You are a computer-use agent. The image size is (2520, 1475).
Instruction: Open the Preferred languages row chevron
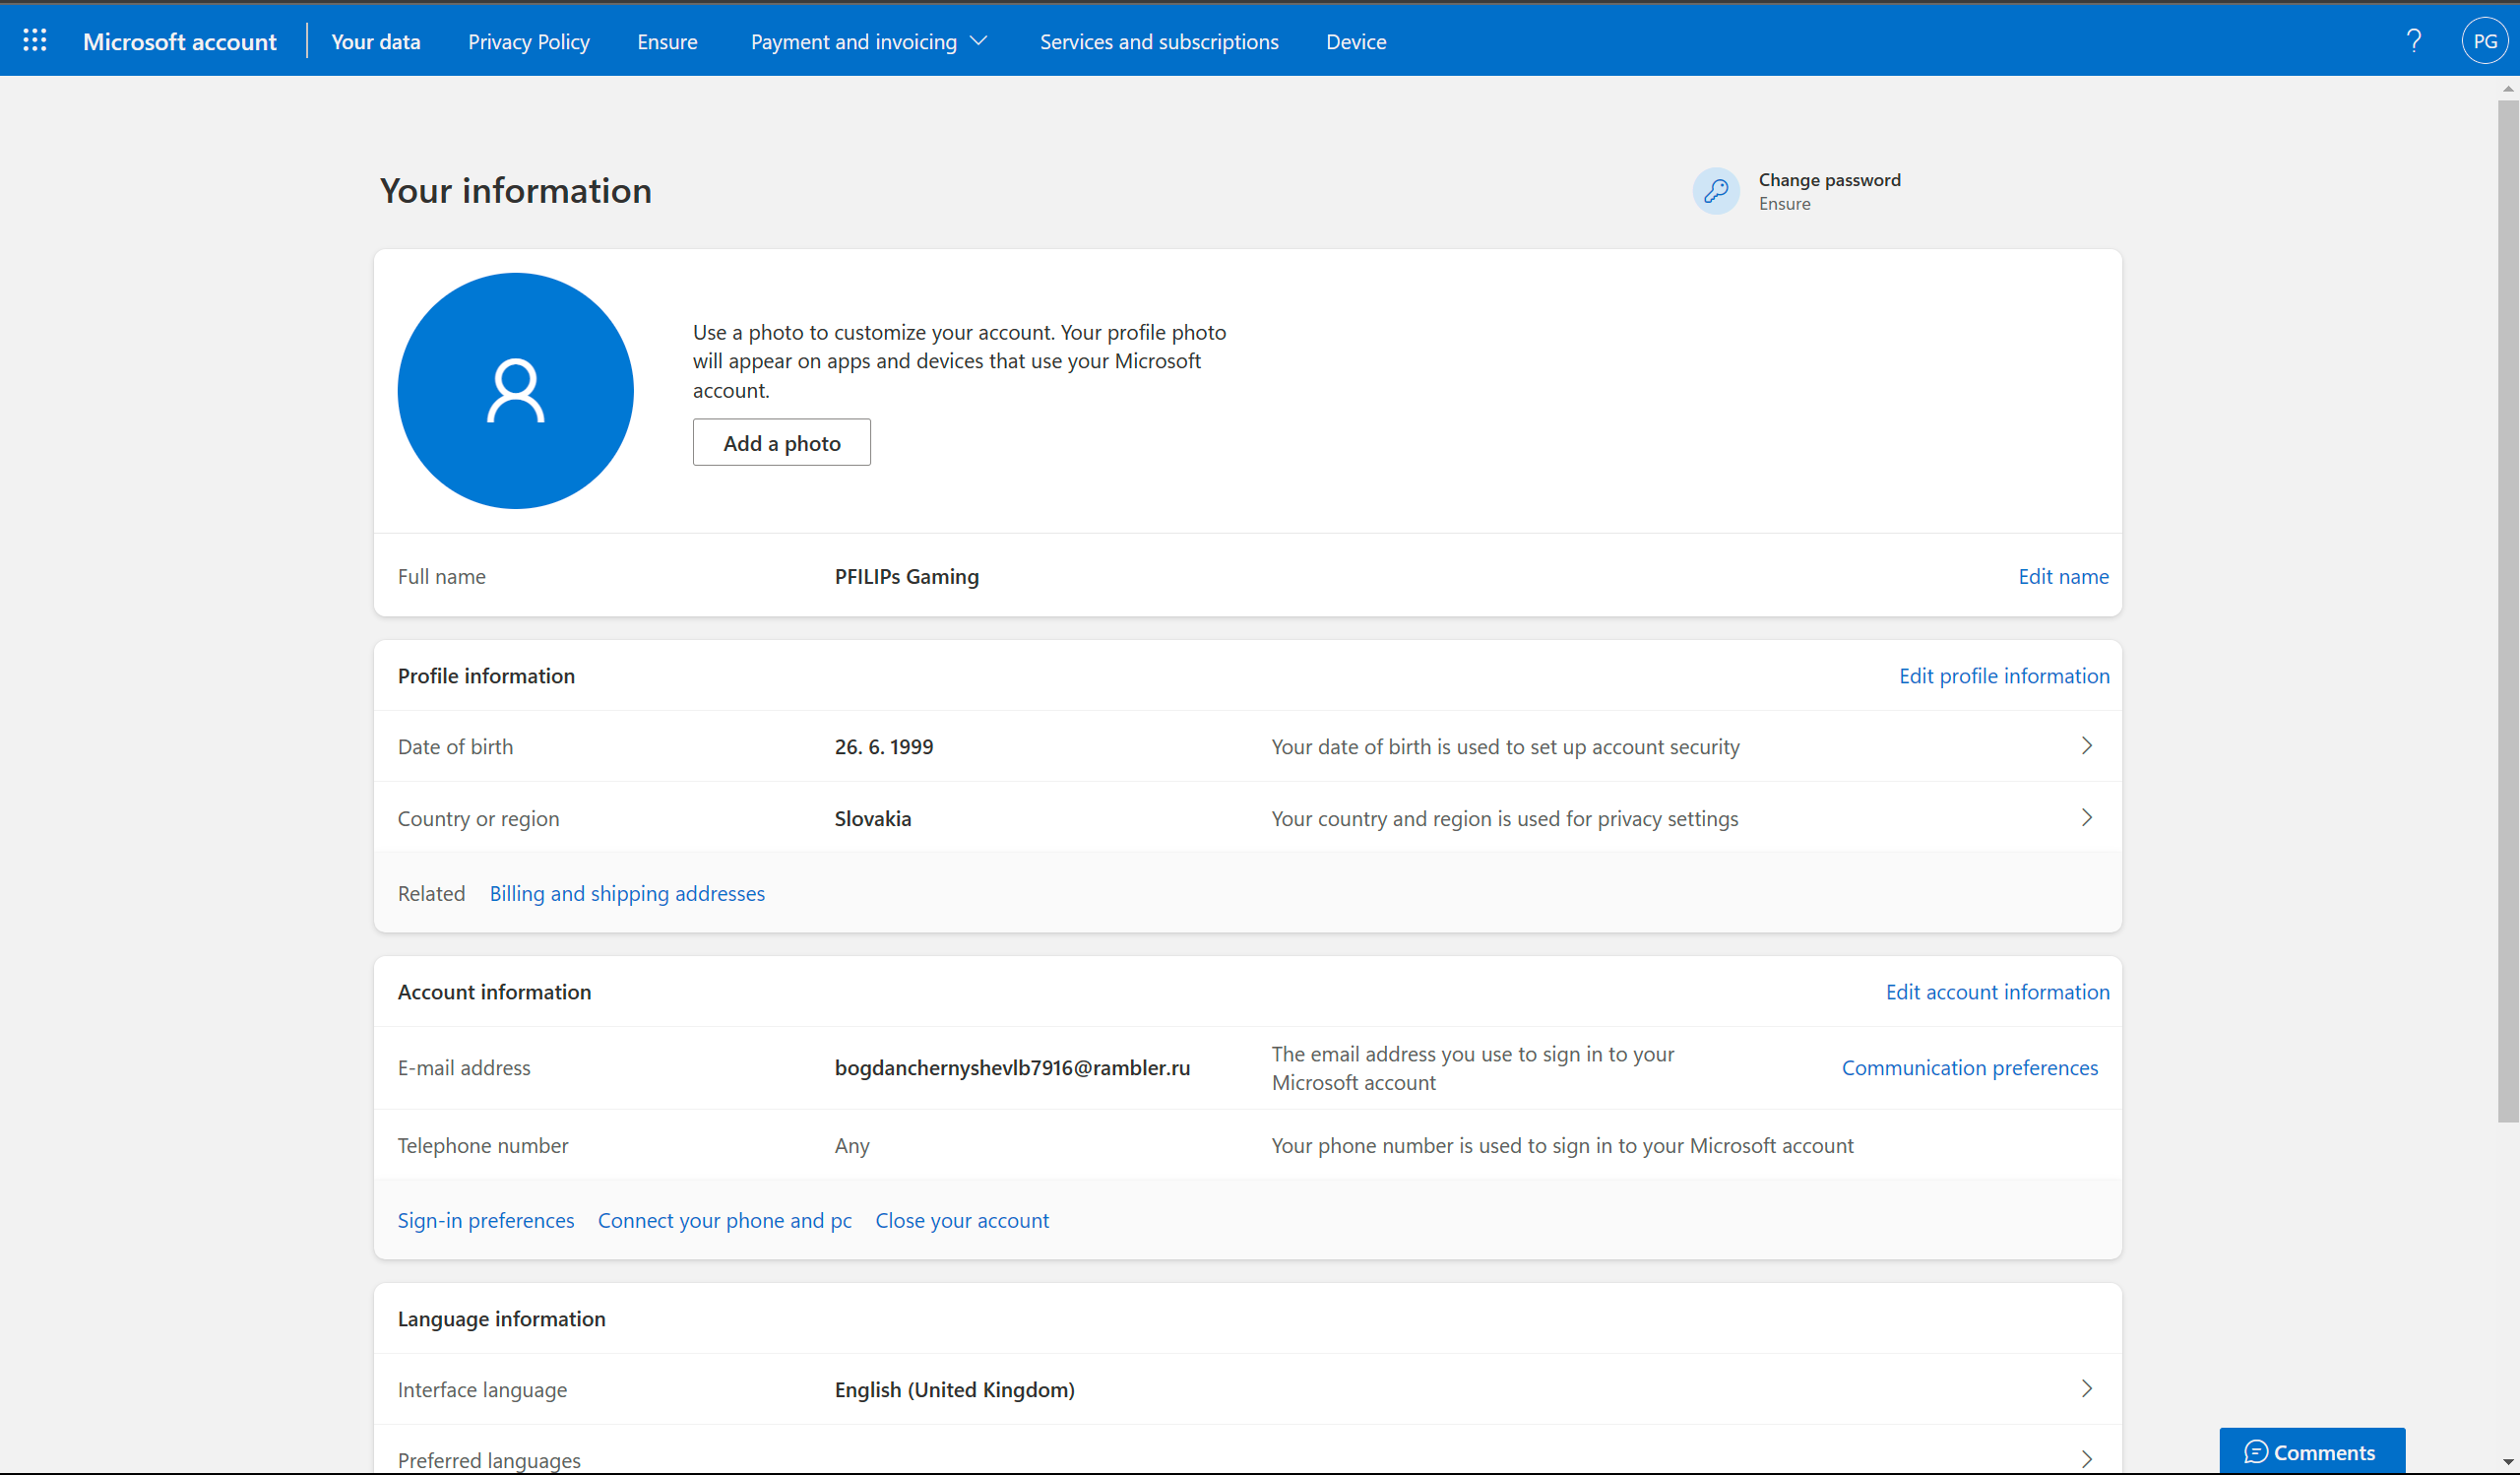tap(2086, 1459)
